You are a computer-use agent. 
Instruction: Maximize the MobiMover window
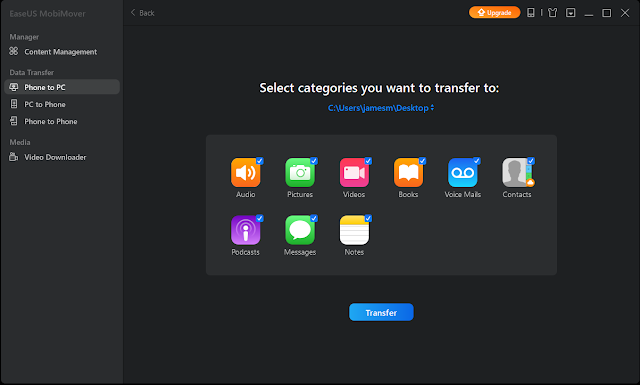(x=607, y=13)
